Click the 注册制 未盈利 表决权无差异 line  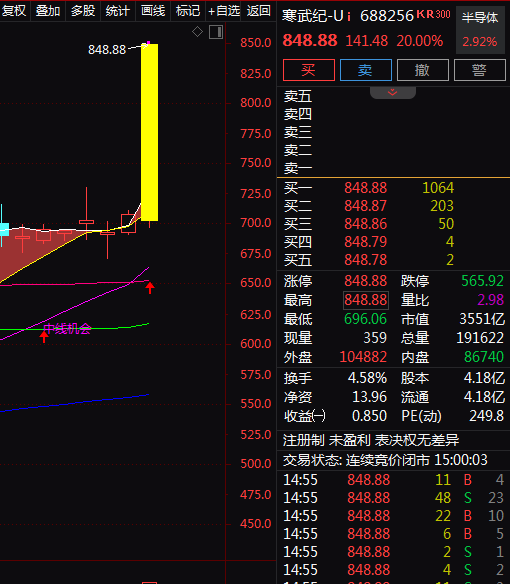coord(371,441)
